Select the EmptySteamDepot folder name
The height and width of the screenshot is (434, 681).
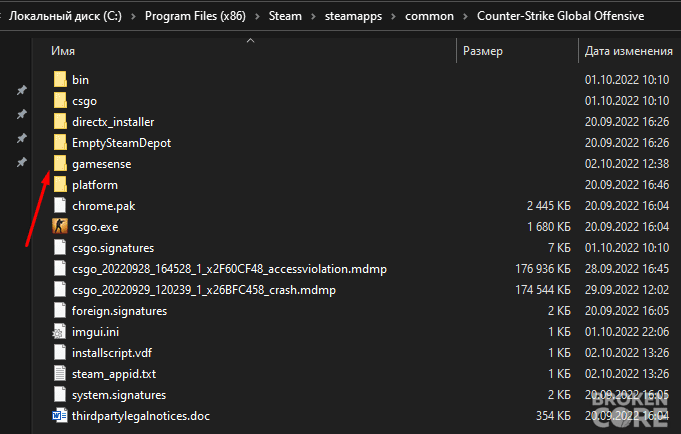(x=121, y=143)
